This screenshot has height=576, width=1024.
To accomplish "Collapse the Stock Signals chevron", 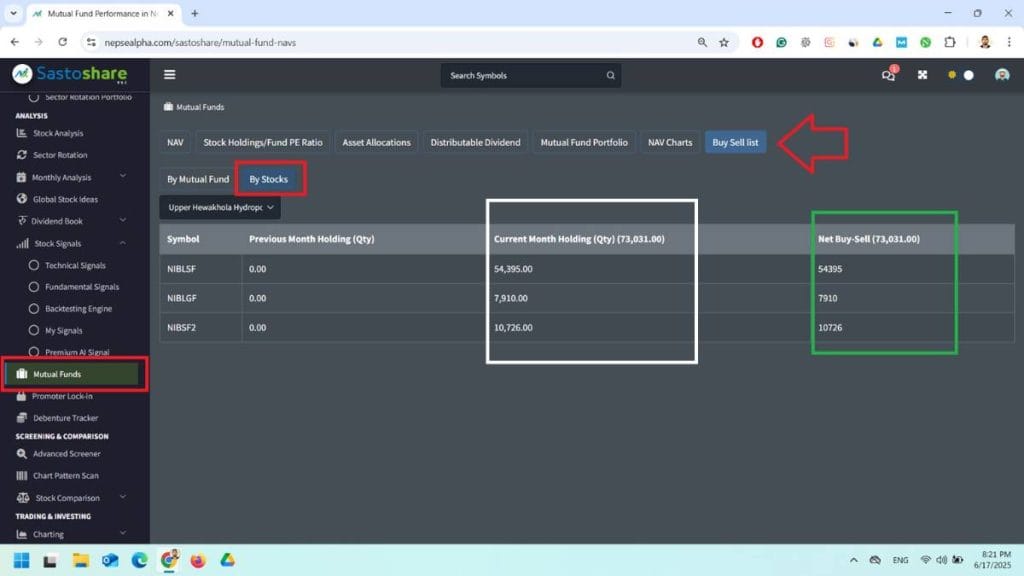I will coord(123,242).
